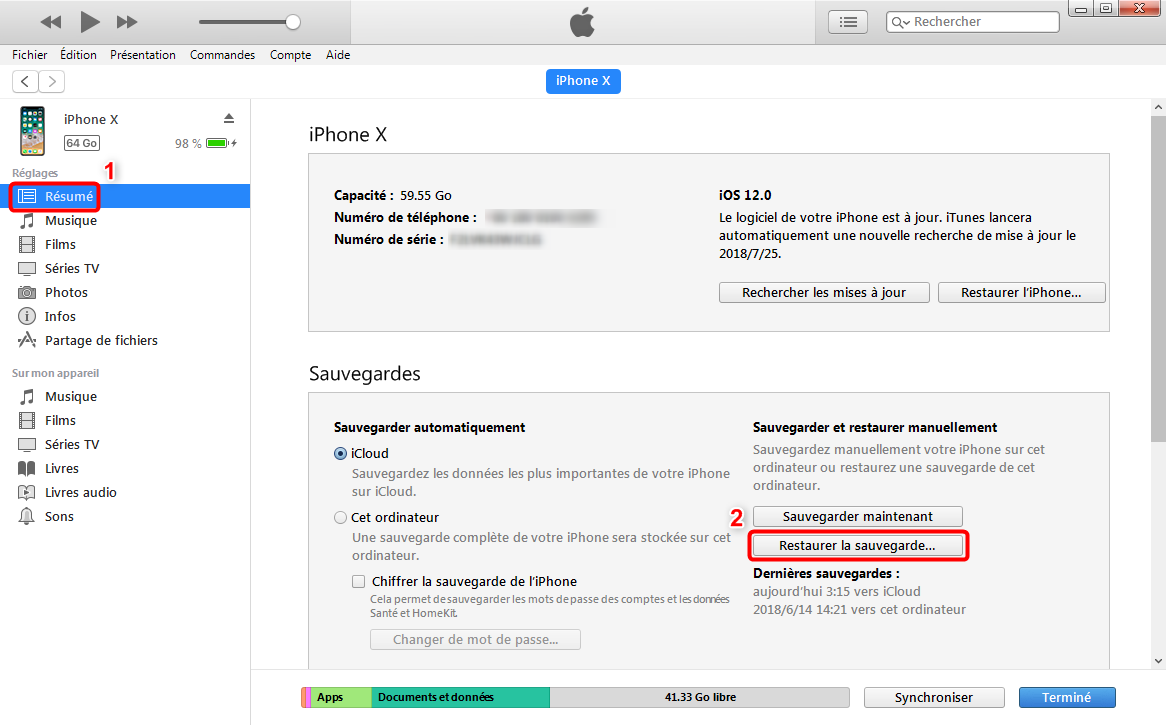This screenshot has width=1166, height=725.
Task: Click Restaurer la sauvegarde button
Action: point(857,546)
